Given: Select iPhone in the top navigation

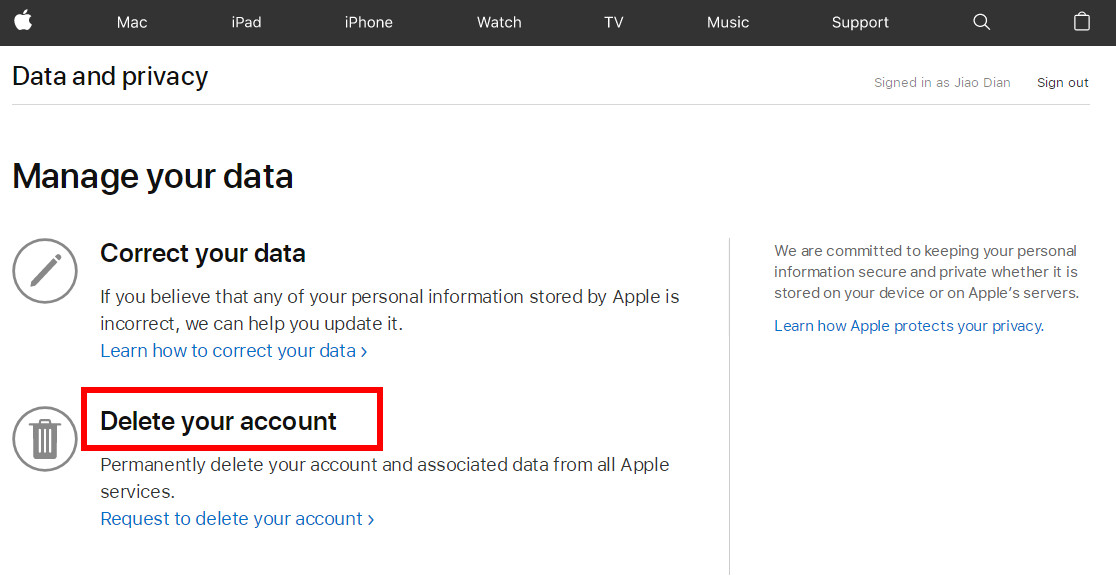Looking at the screenshot, I should pos(368,22).
